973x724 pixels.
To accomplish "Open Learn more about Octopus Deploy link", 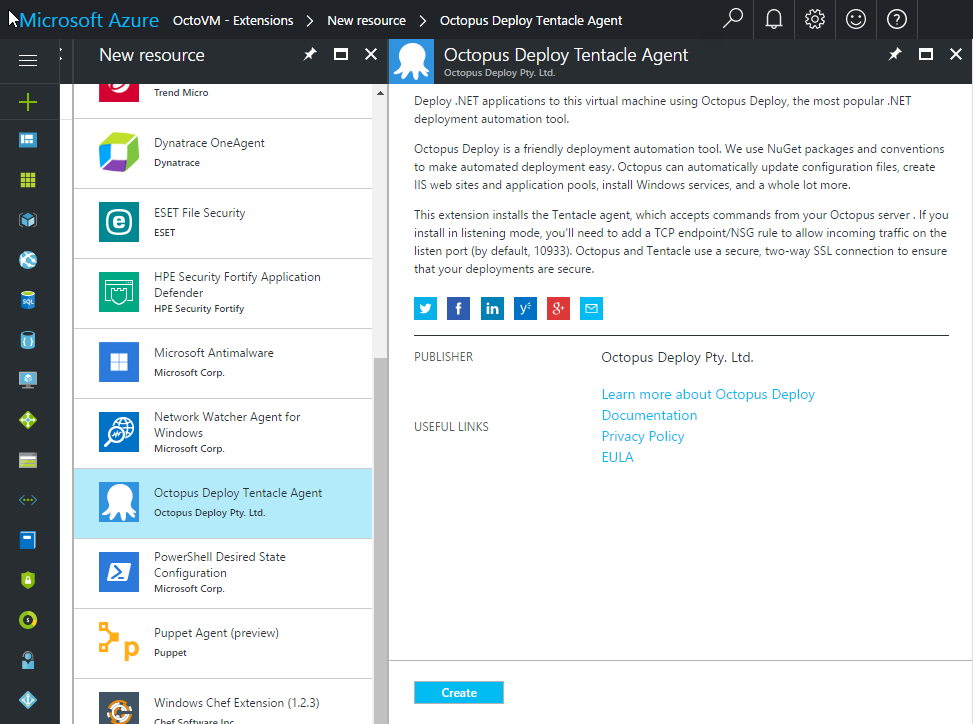I will (708, 394).
